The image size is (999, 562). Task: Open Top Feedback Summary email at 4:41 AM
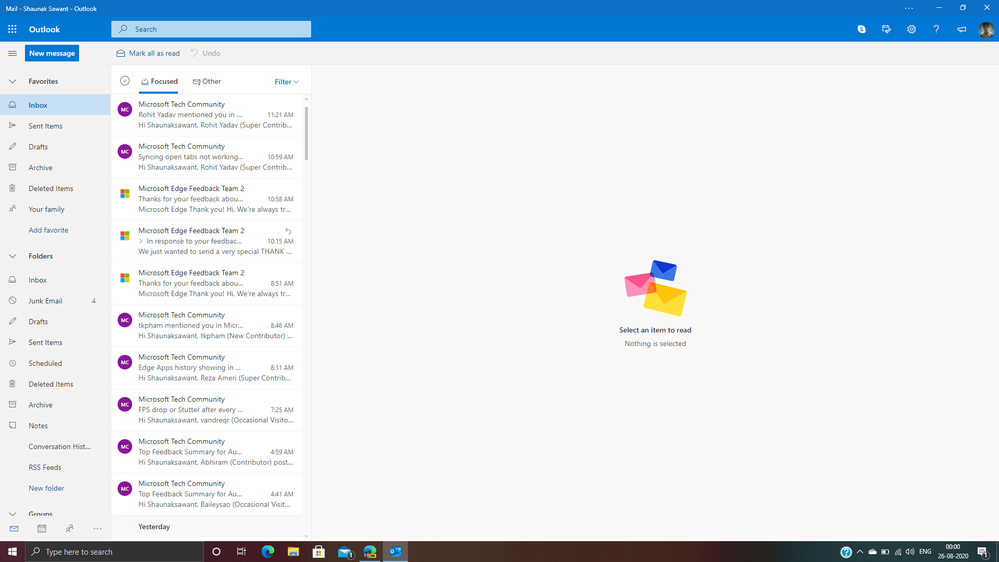pos(206,494)
